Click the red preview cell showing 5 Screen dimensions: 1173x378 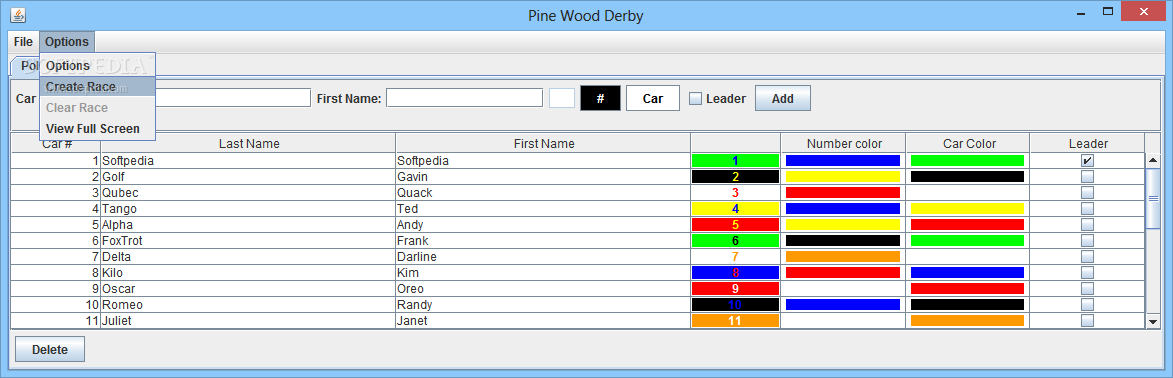[x=735, y=225]
